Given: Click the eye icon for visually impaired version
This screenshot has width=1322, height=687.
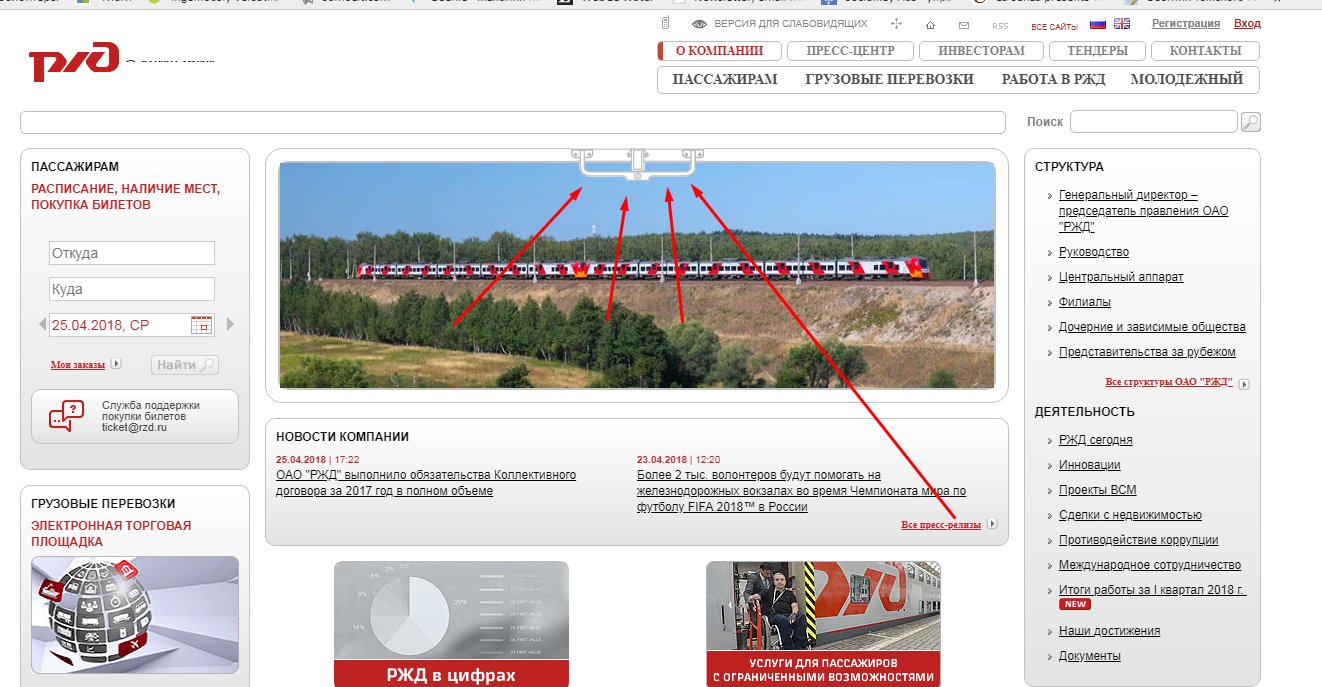Looking at the screenshot, I should pos(700,24).
